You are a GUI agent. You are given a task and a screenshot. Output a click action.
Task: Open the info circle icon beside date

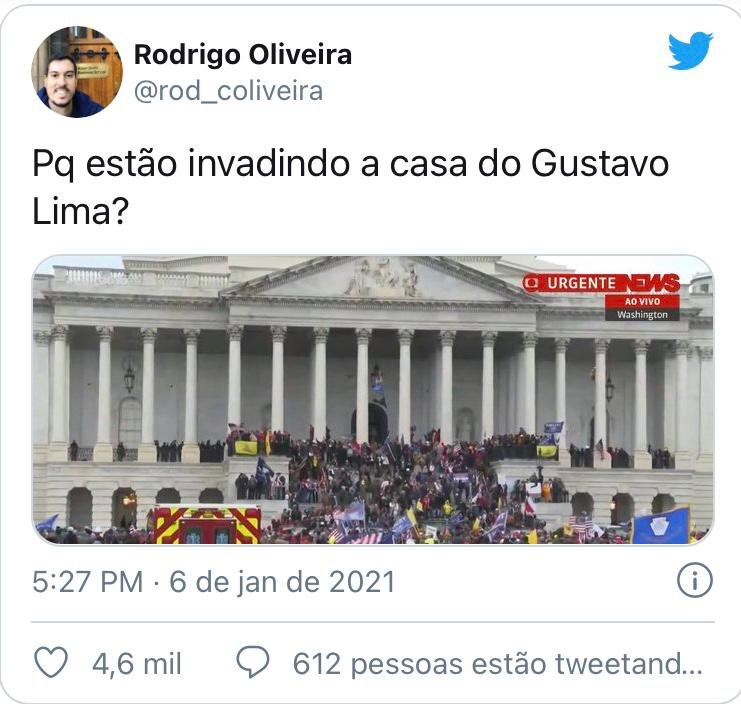coord(694,581)
